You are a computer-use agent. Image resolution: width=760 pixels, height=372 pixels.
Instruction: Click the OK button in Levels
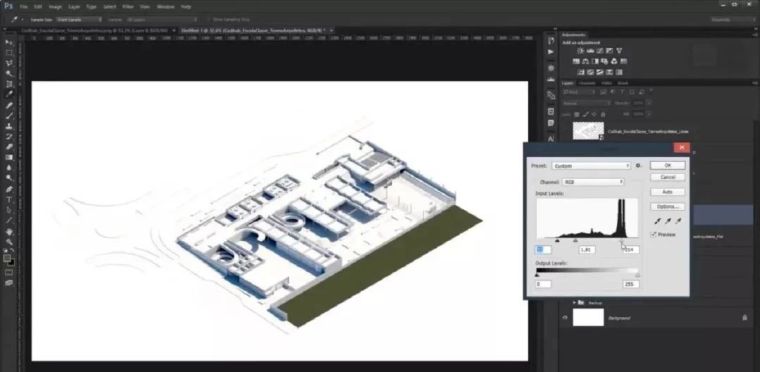pyautogui.click(x=667, y=165)
